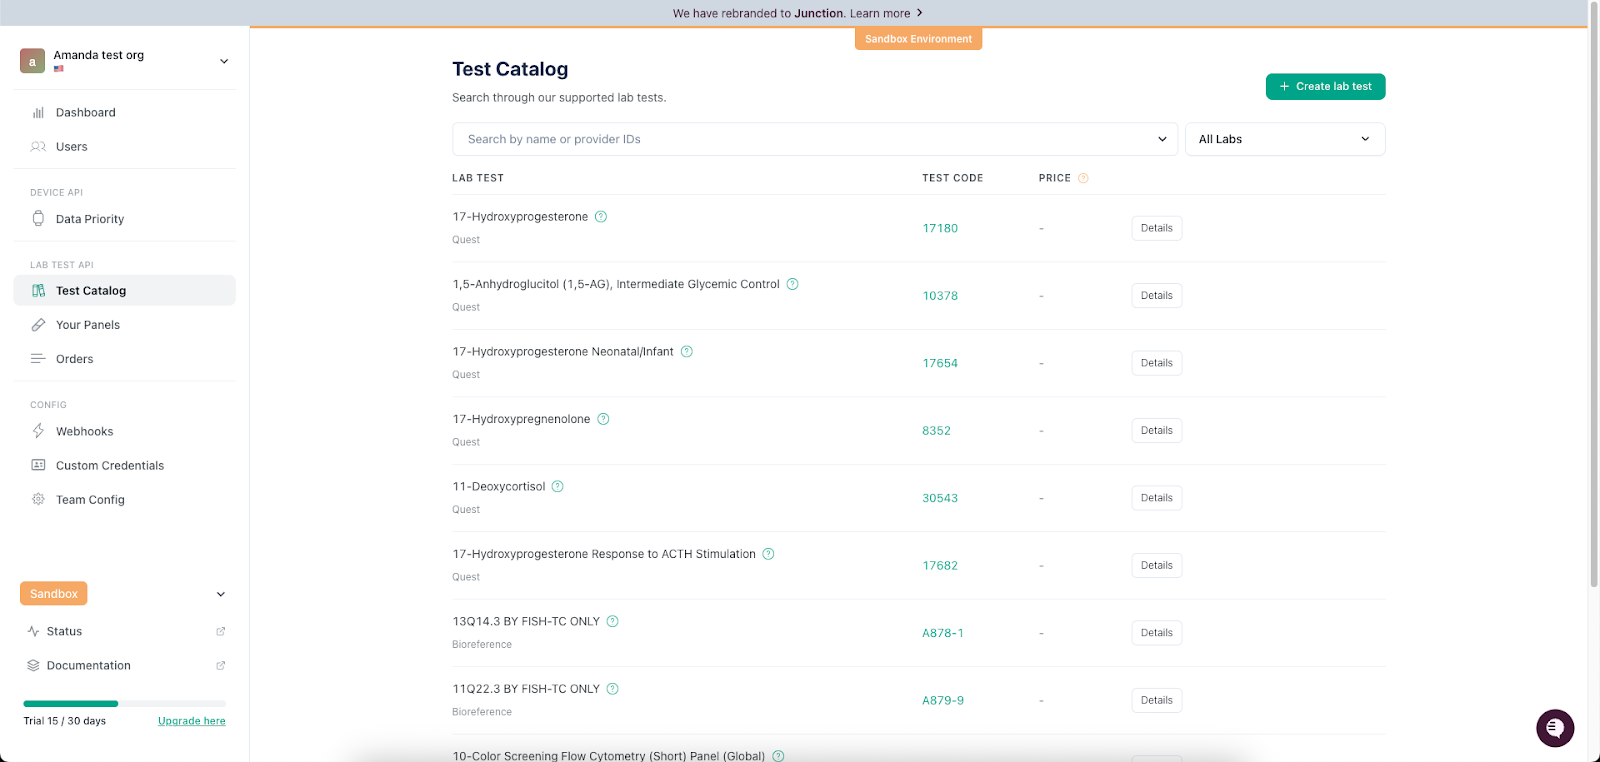The height and width of the screenshot is (762, 1600).
Task: Expand the Sandbox environment chevron
Action: coord(221,594)
